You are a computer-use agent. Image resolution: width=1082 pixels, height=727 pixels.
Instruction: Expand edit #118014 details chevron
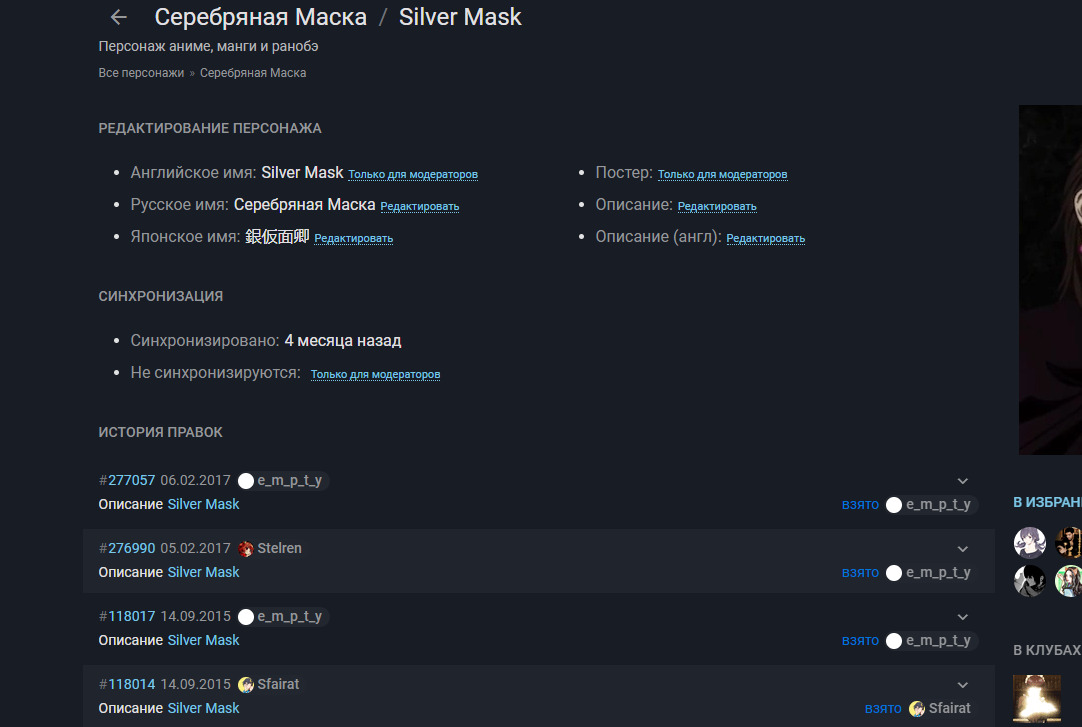[x=963, y=685]
